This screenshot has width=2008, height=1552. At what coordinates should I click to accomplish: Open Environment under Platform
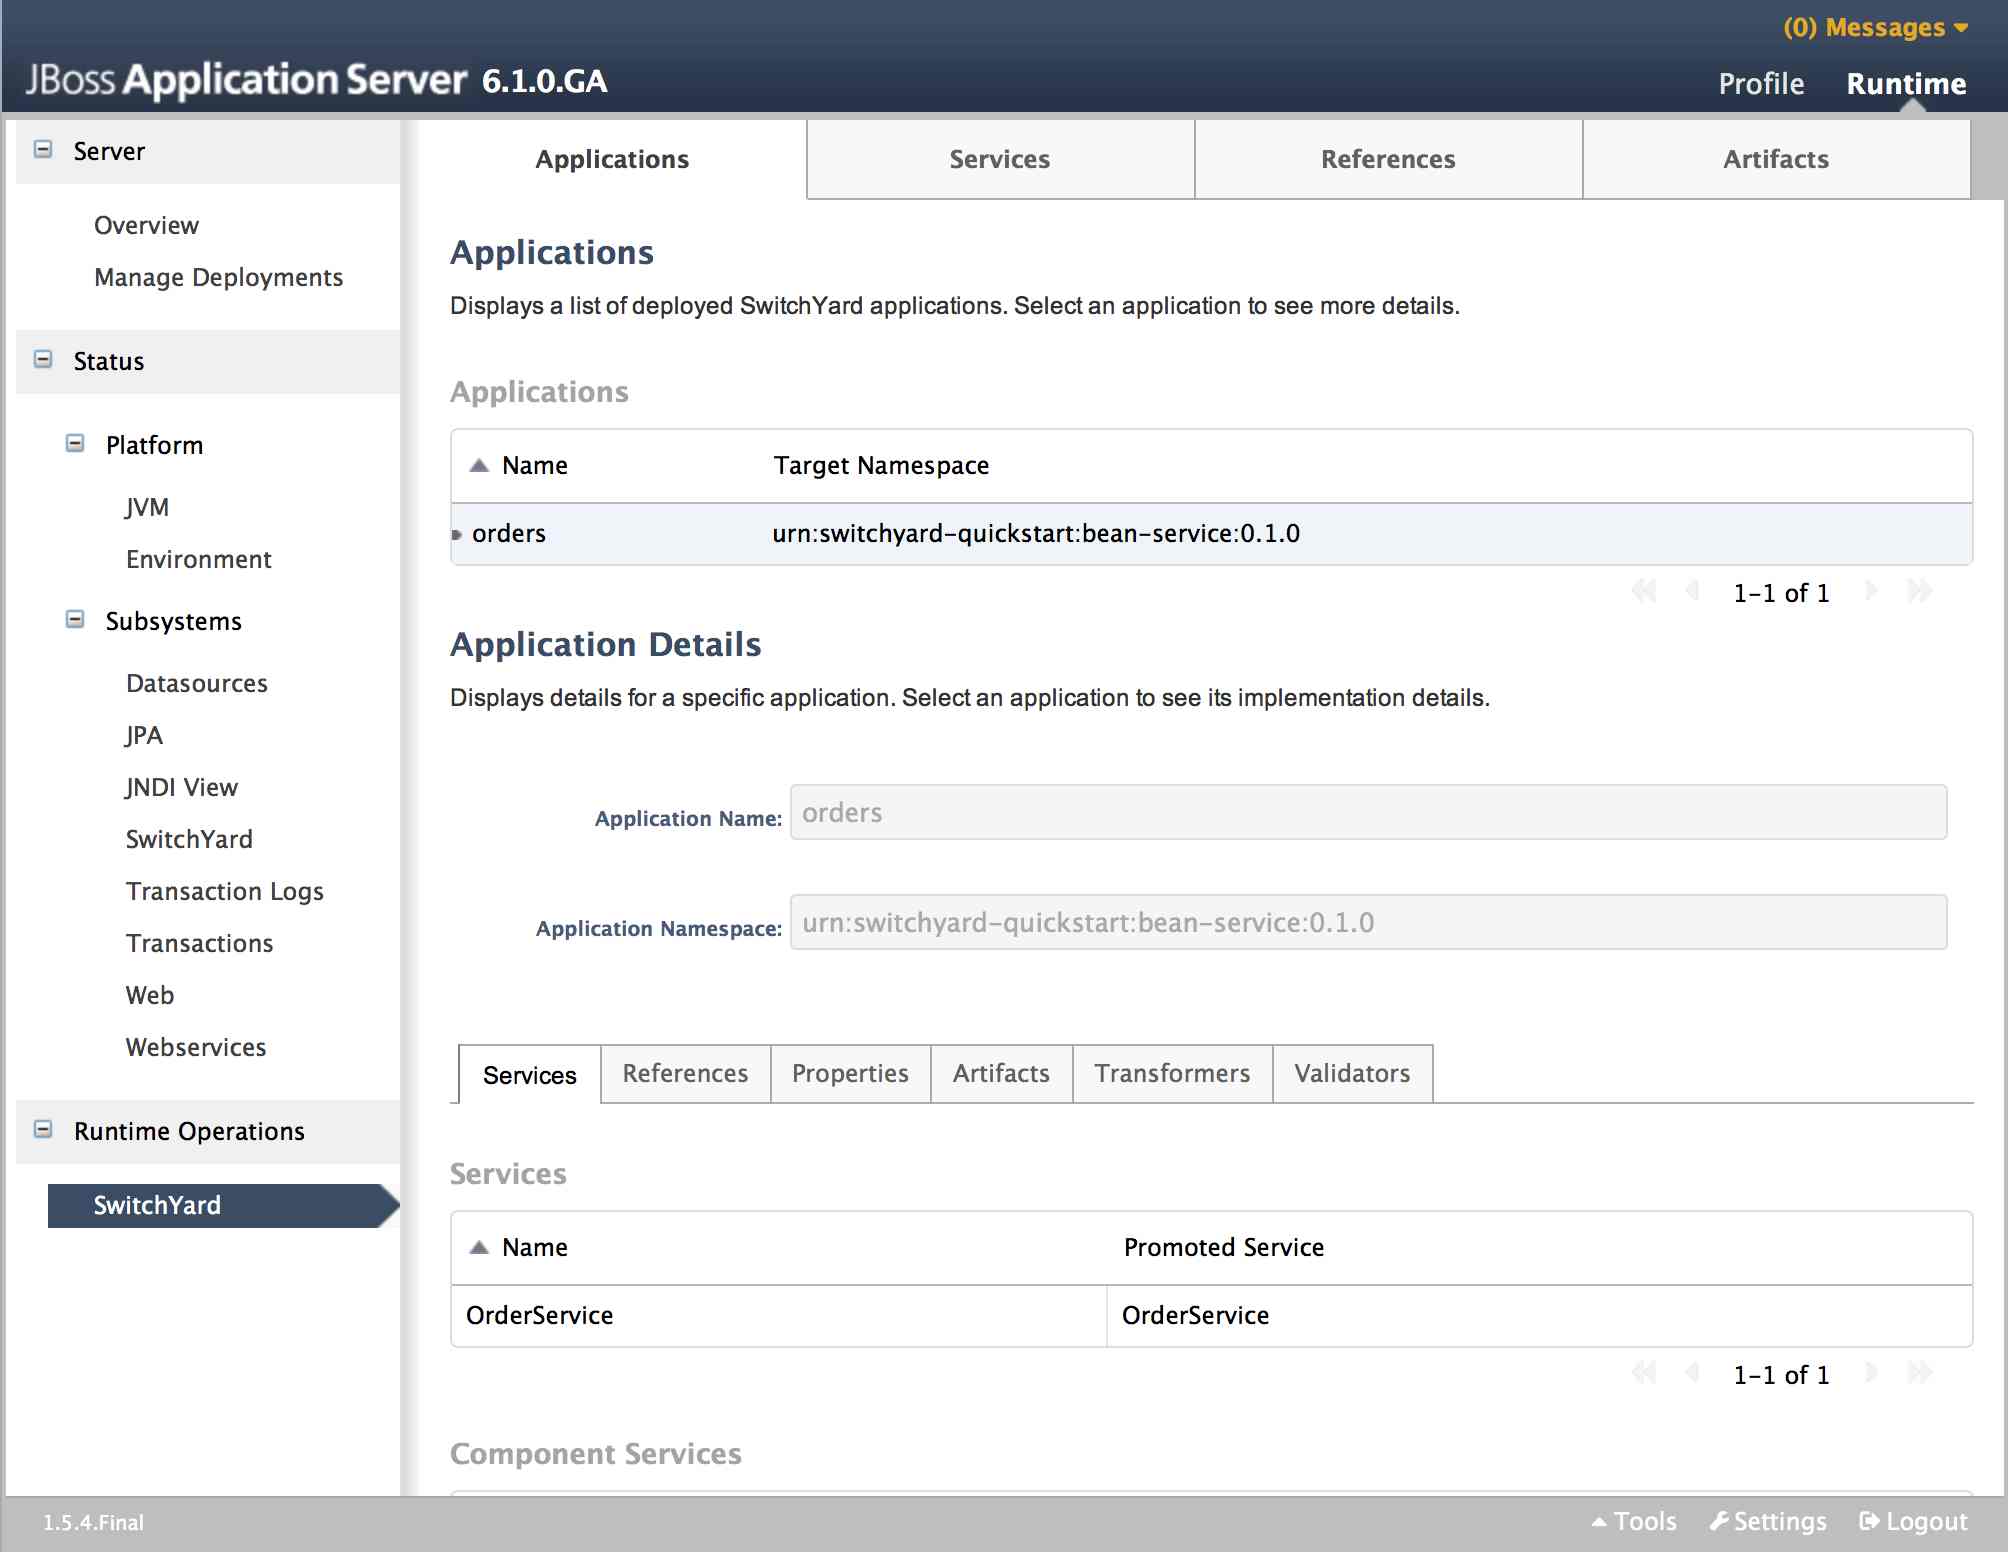[x=198, y=560]
